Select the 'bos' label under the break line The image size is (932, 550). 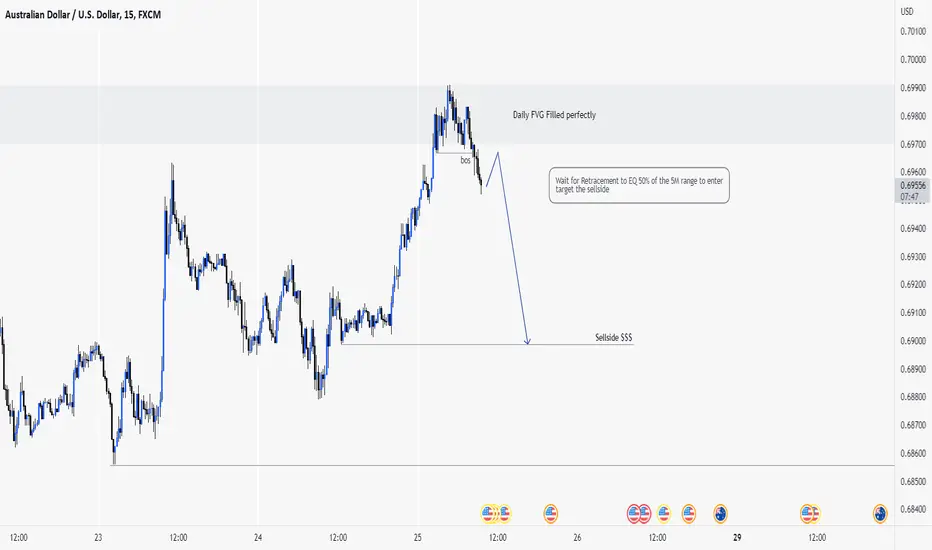(x=465, y=160)
